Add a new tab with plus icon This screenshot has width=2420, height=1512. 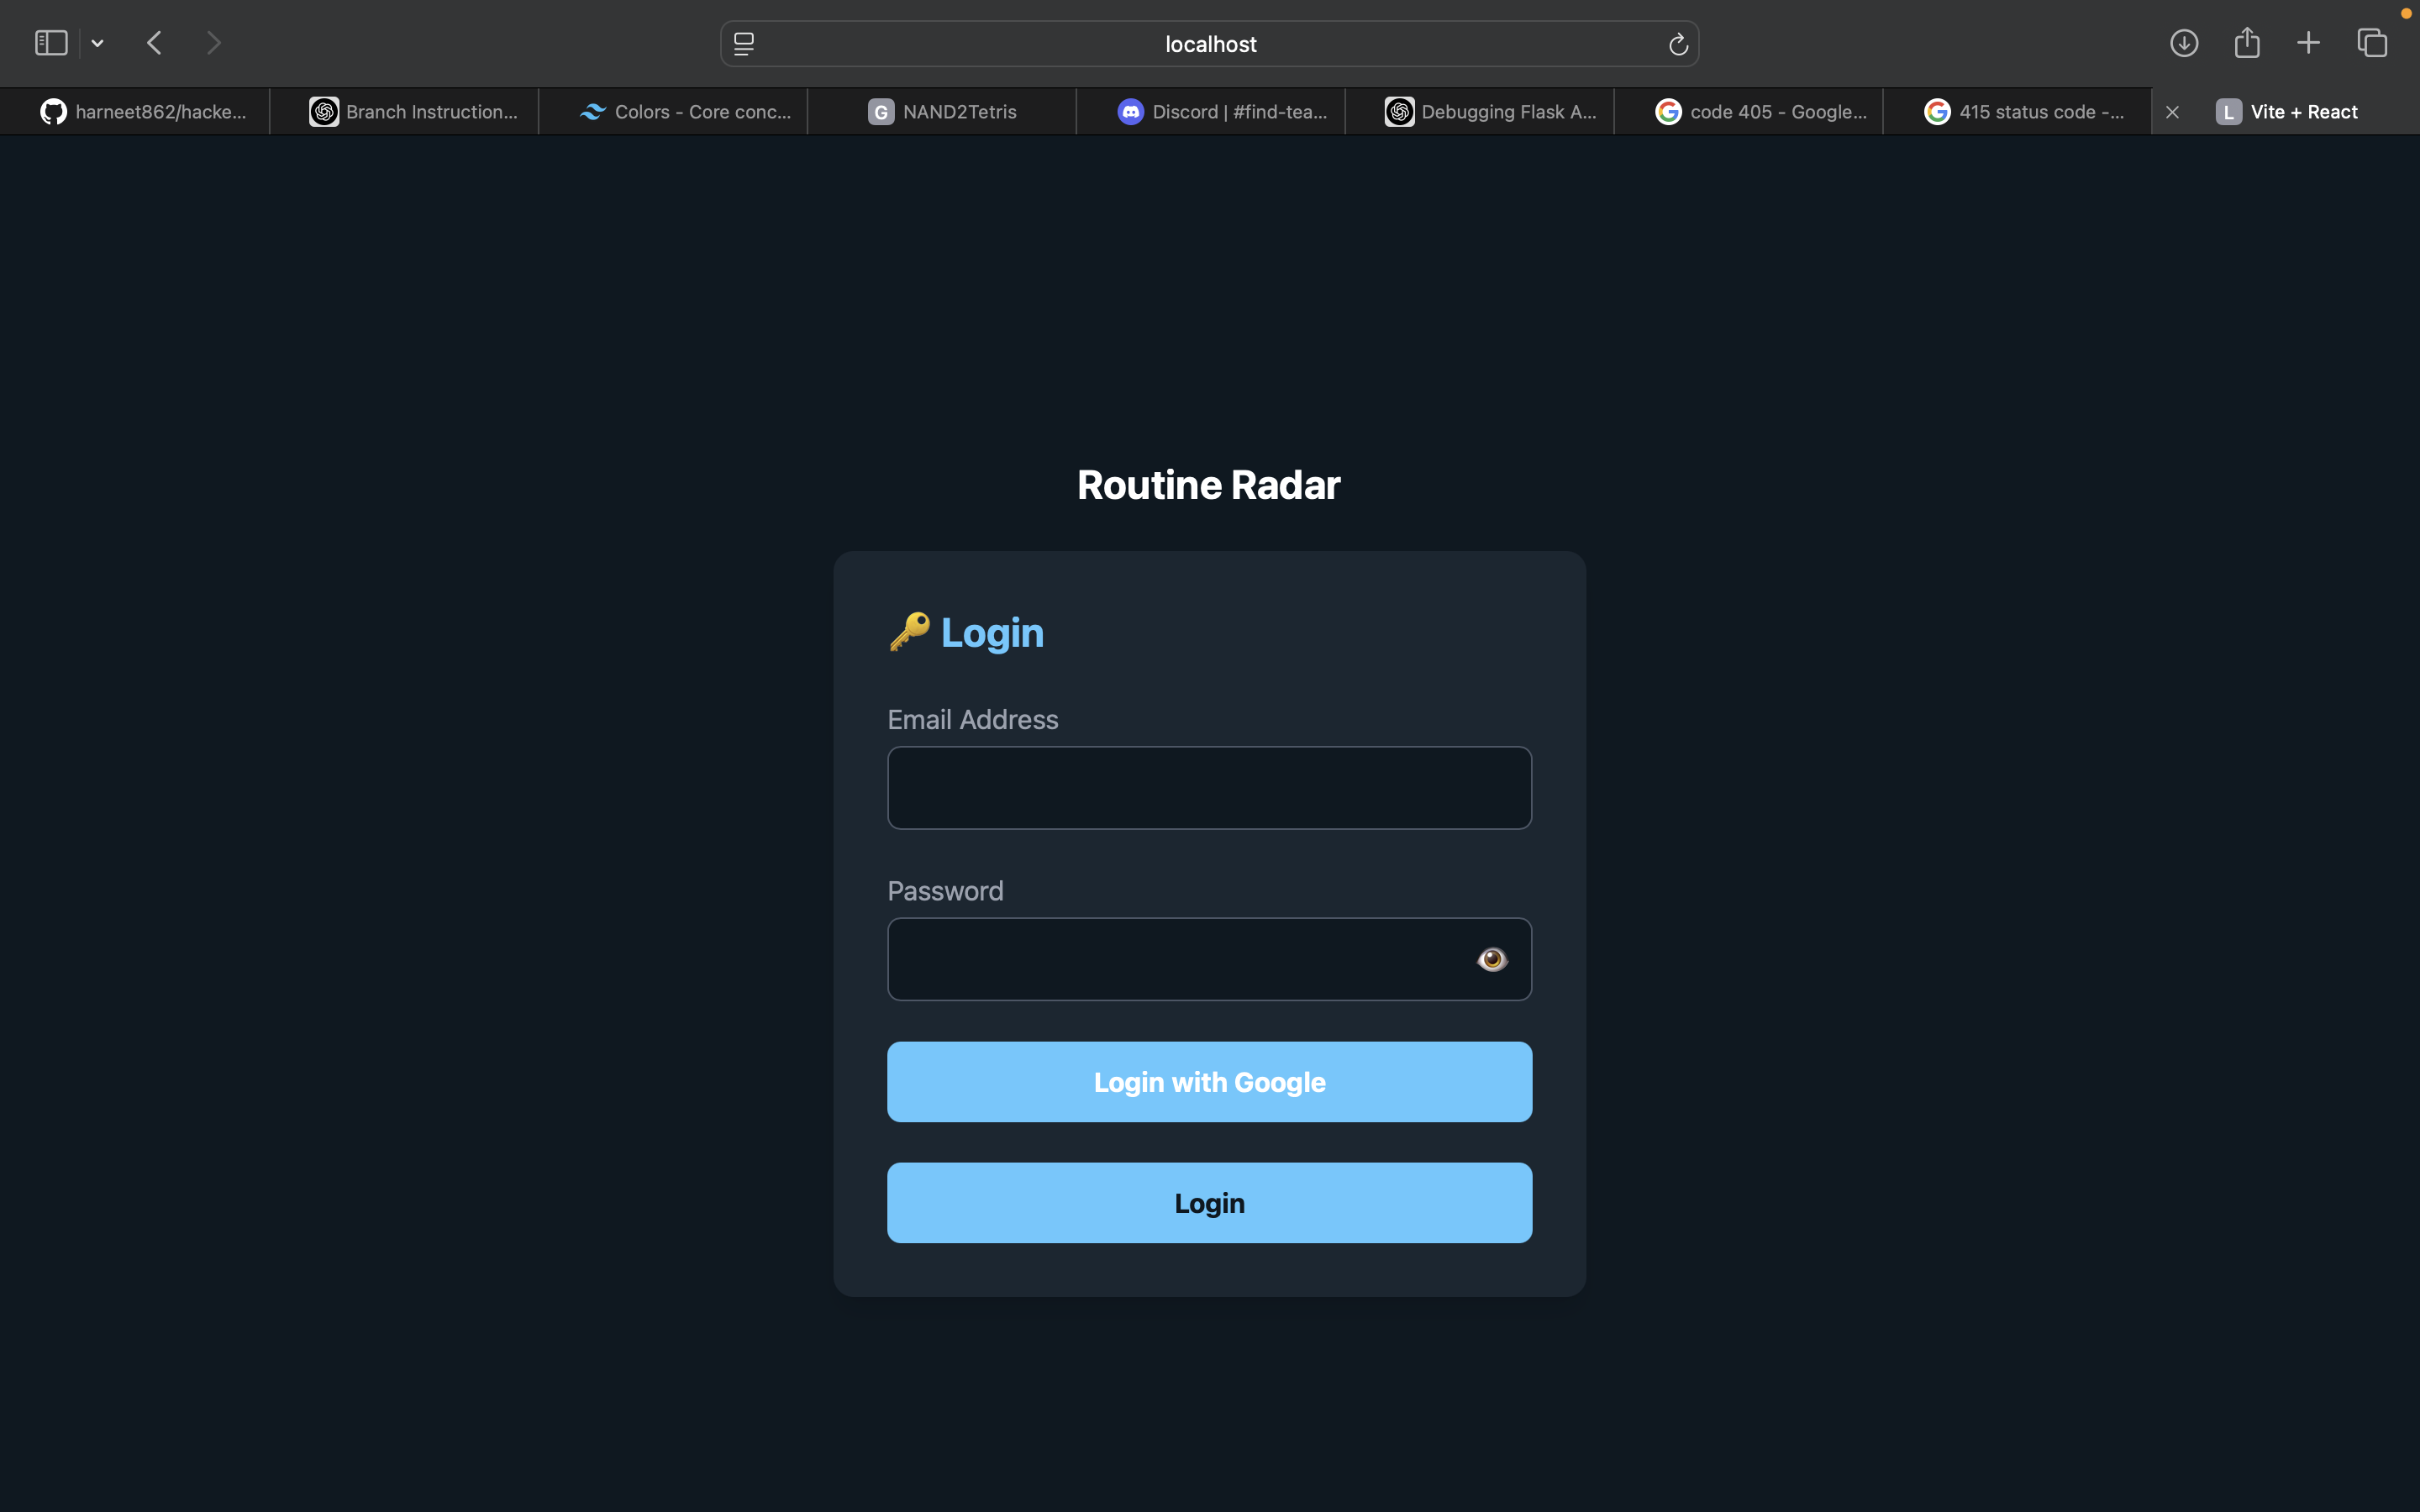pos(2308,43)
